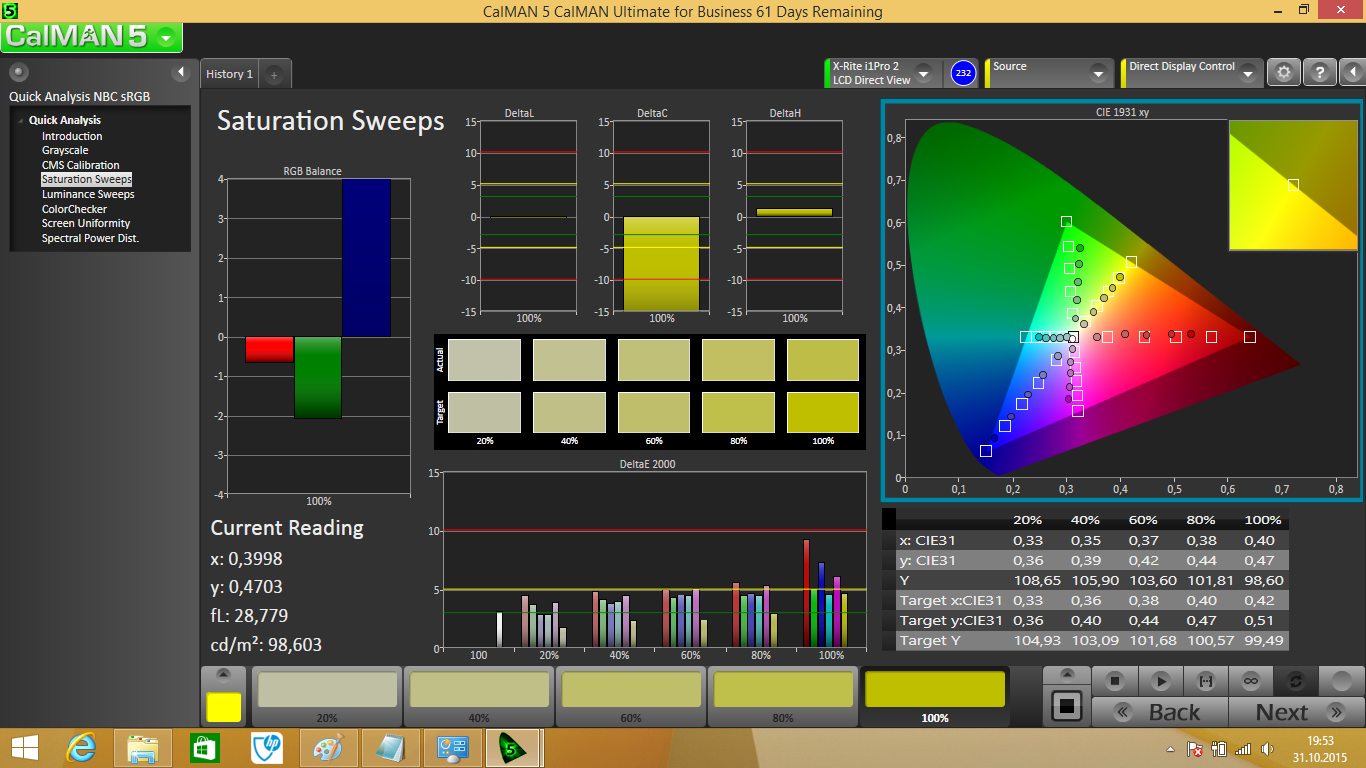Toggle the round pin button in left panel

[19, 72]
